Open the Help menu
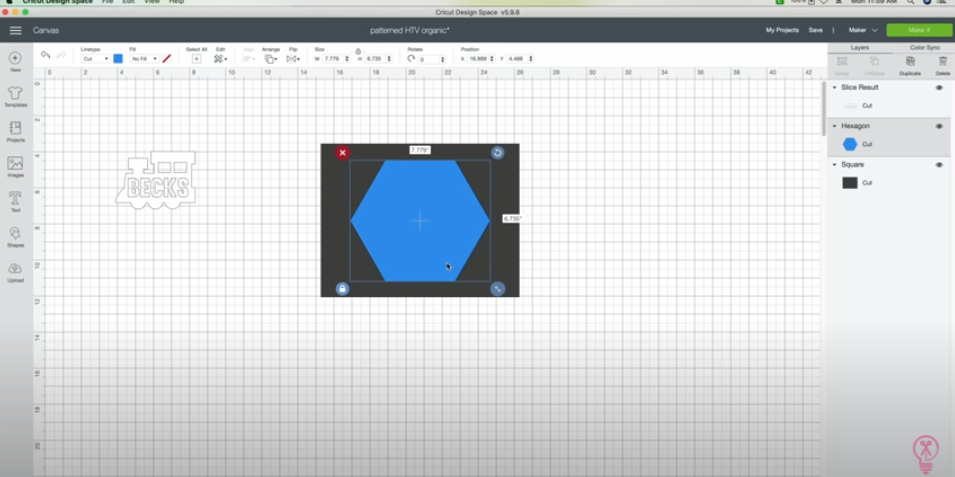Image resolution: width=955 pixels, height=477 pixels. pyautogui.click(x=176, y=2)
